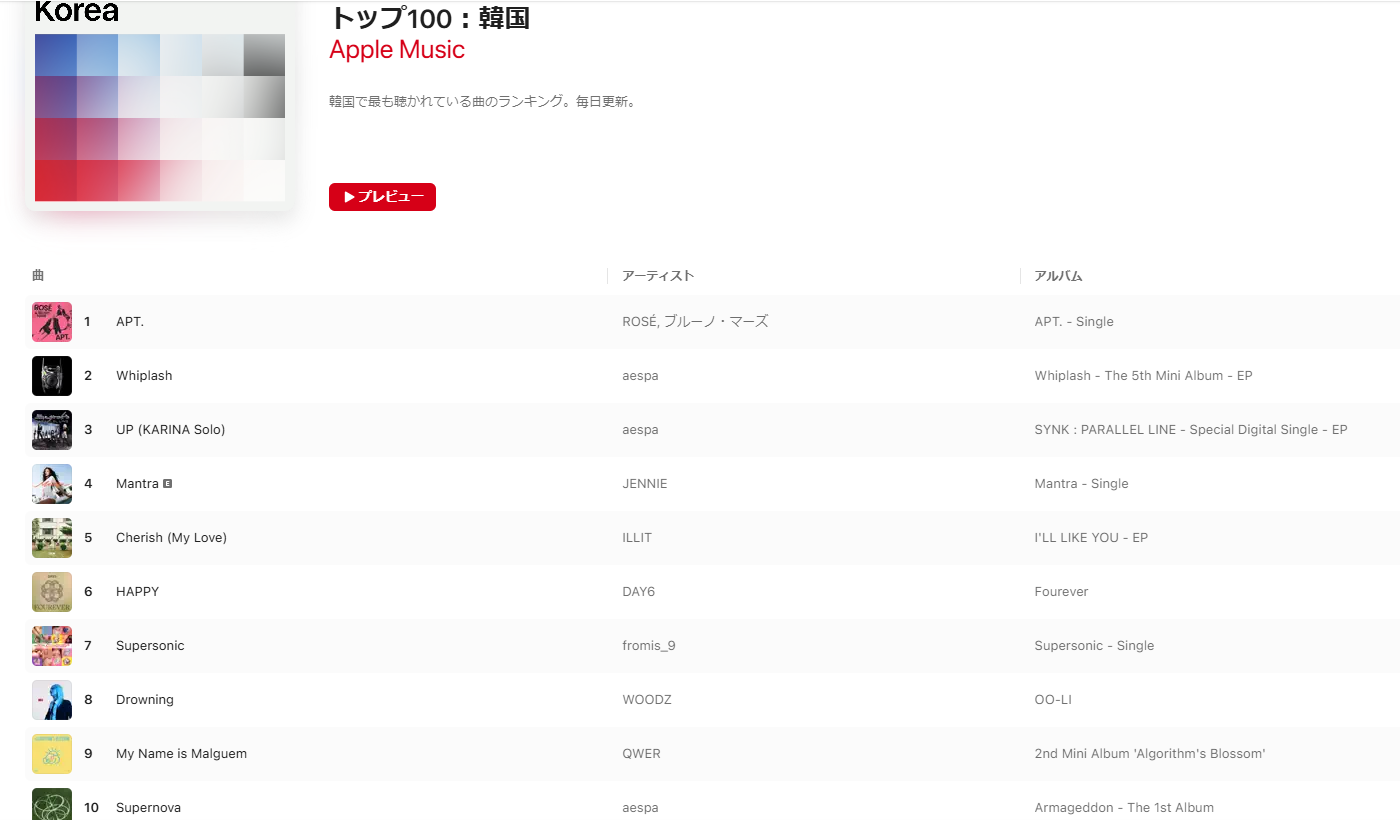The image size is (1400, 820).
Task: Click the 曲 column header
Action: tap(38, 276)
